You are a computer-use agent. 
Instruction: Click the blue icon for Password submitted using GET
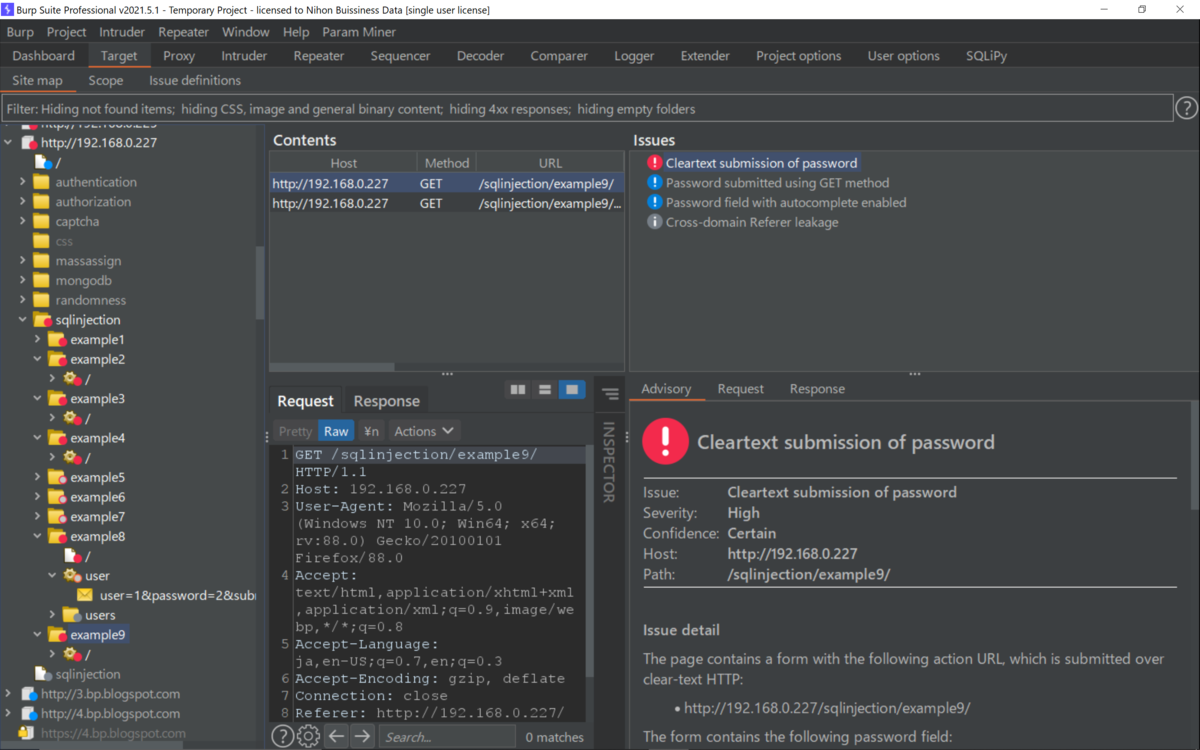tap(654, 183)
